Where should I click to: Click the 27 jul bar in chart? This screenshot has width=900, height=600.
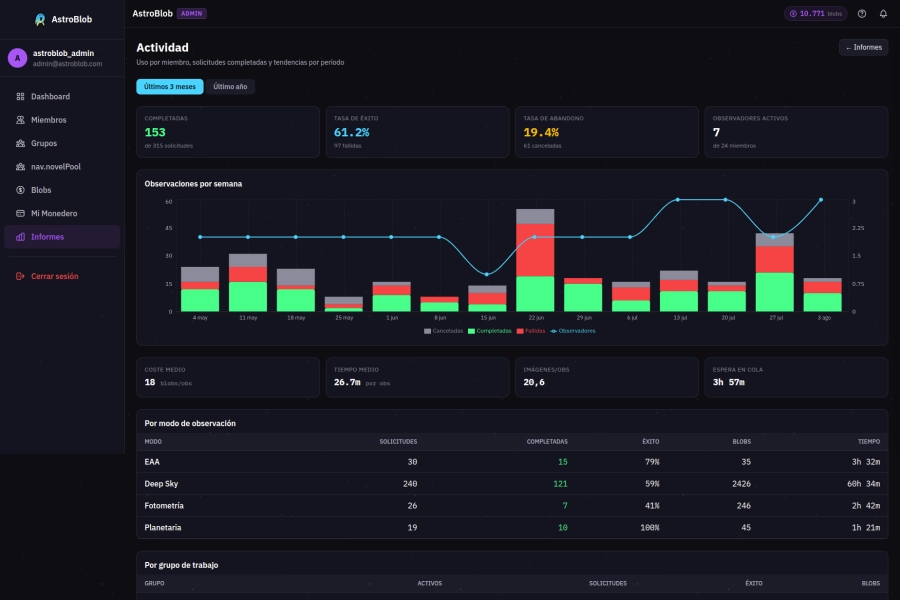tap(774, 273)
